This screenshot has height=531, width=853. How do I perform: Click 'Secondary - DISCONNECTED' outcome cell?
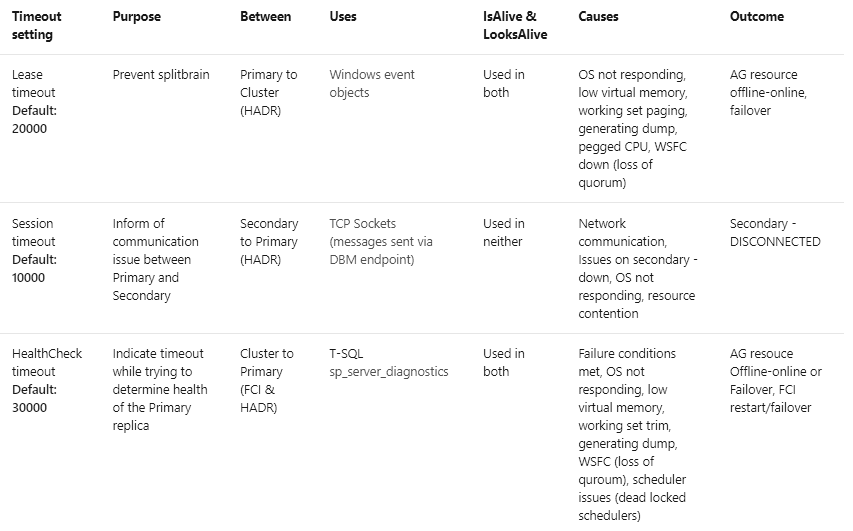[775, 232]
